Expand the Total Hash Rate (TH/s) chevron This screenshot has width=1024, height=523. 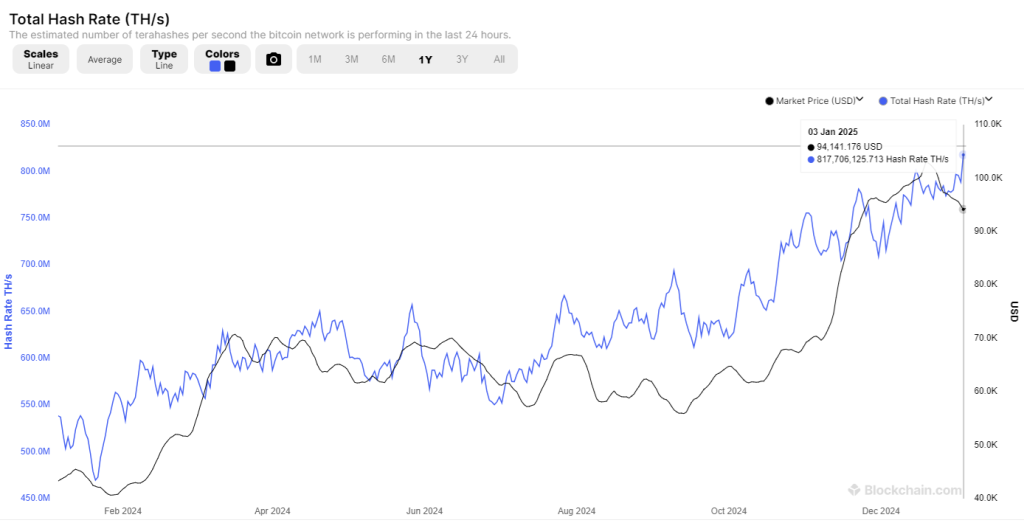pyautogui.click(x=989, y=100)
